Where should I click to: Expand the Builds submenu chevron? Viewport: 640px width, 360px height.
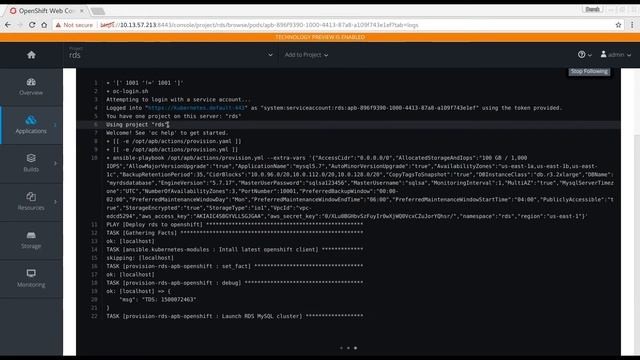(x=55, y=163)
